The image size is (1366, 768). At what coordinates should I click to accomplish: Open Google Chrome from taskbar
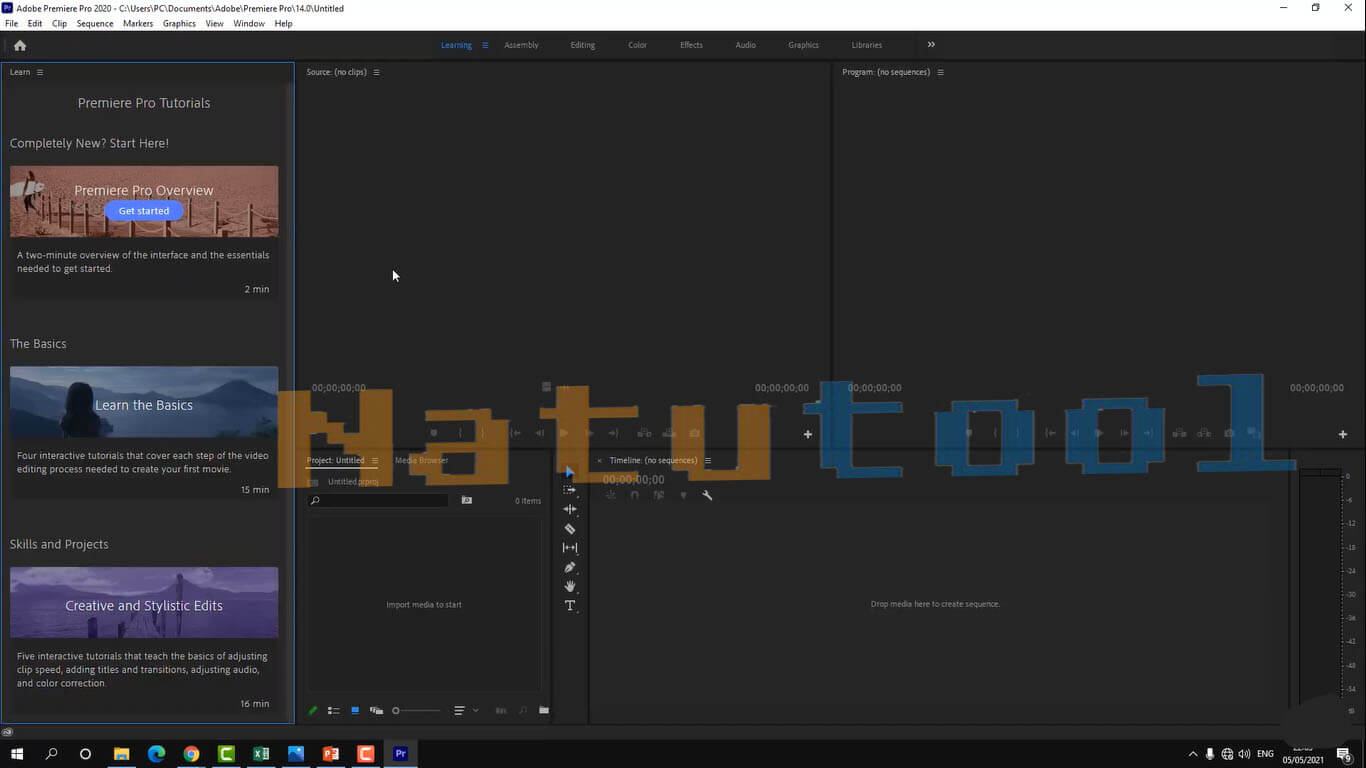coord(191,754)
